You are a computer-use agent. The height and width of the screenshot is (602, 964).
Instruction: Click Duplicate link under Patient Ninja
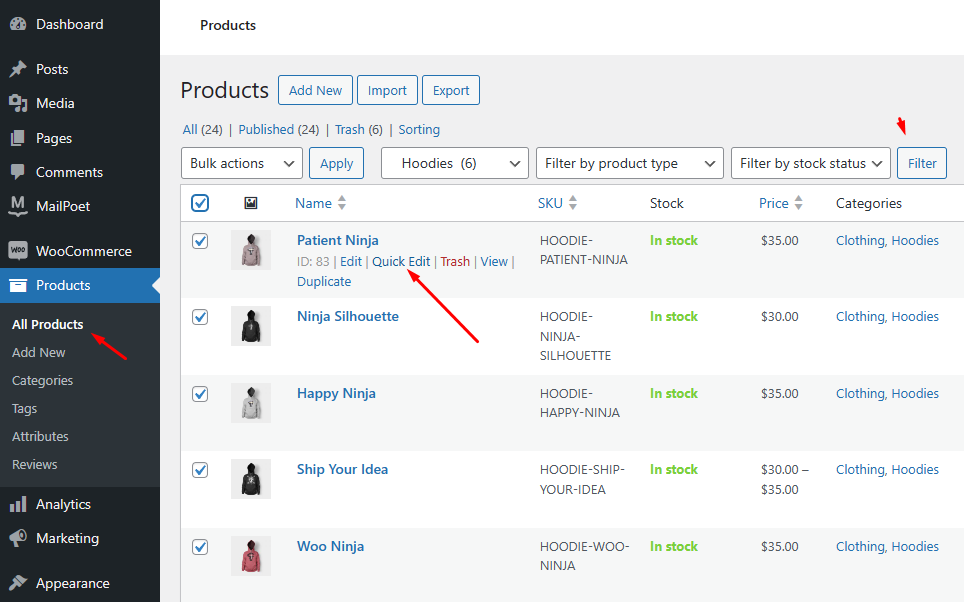pos(324,281)
